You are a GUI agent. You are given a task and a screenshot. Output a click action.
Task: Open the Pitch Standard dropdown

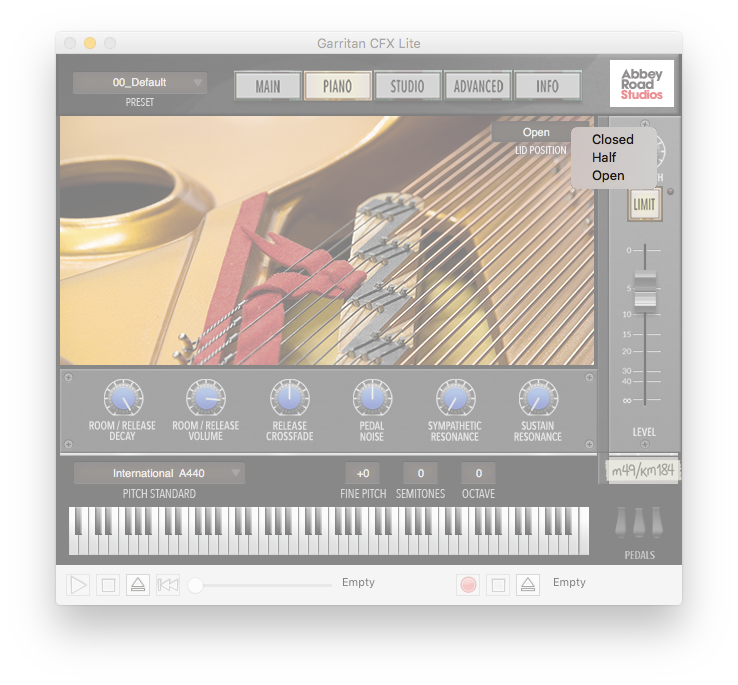click(x=159, y=473)
